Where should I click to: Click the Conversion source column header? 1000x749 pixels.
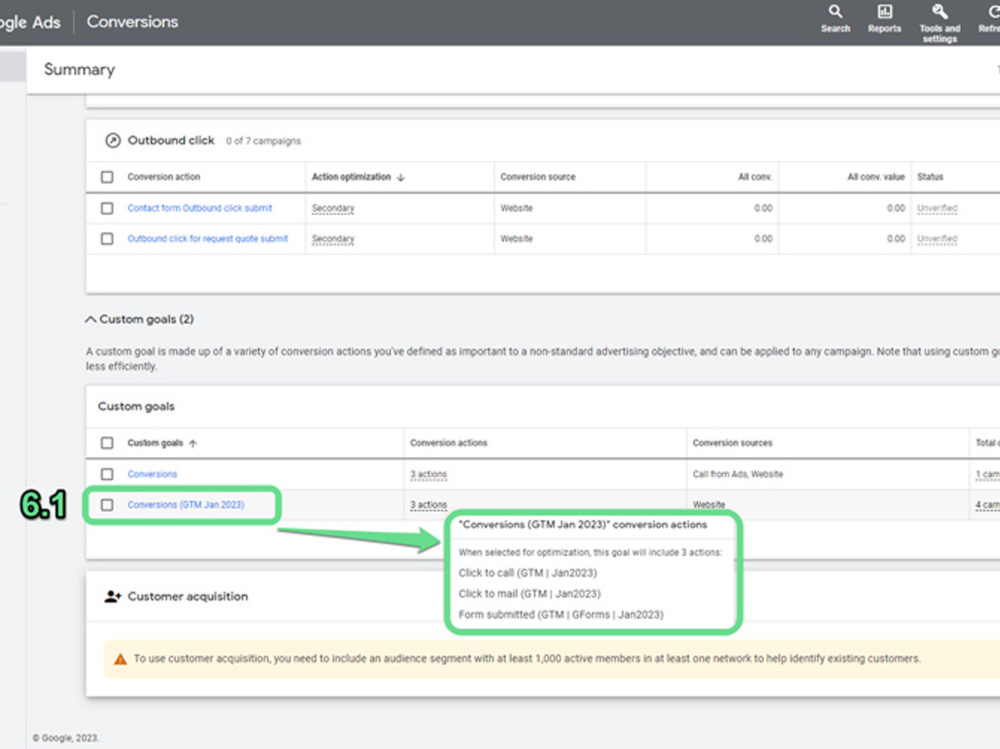(x=538, y=177)
